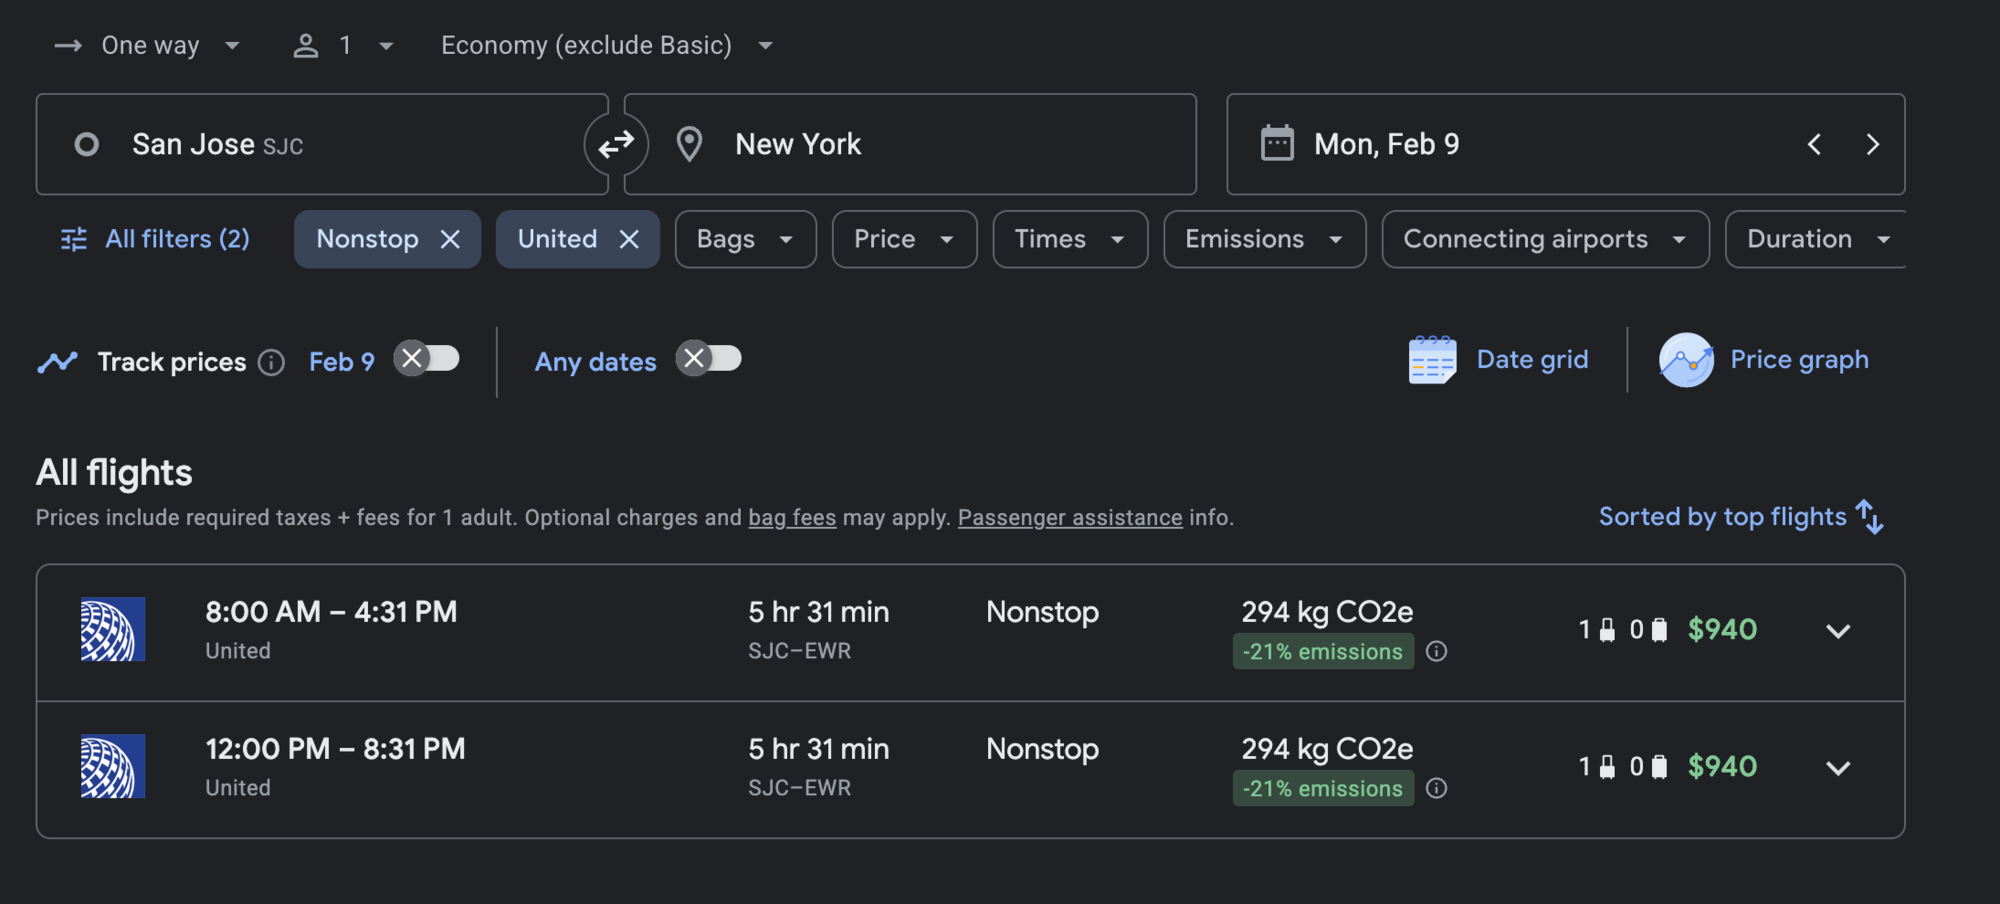2000x904 pixels.
Task: Click the emissions info icon on first flight
Action: point(1437,651)
